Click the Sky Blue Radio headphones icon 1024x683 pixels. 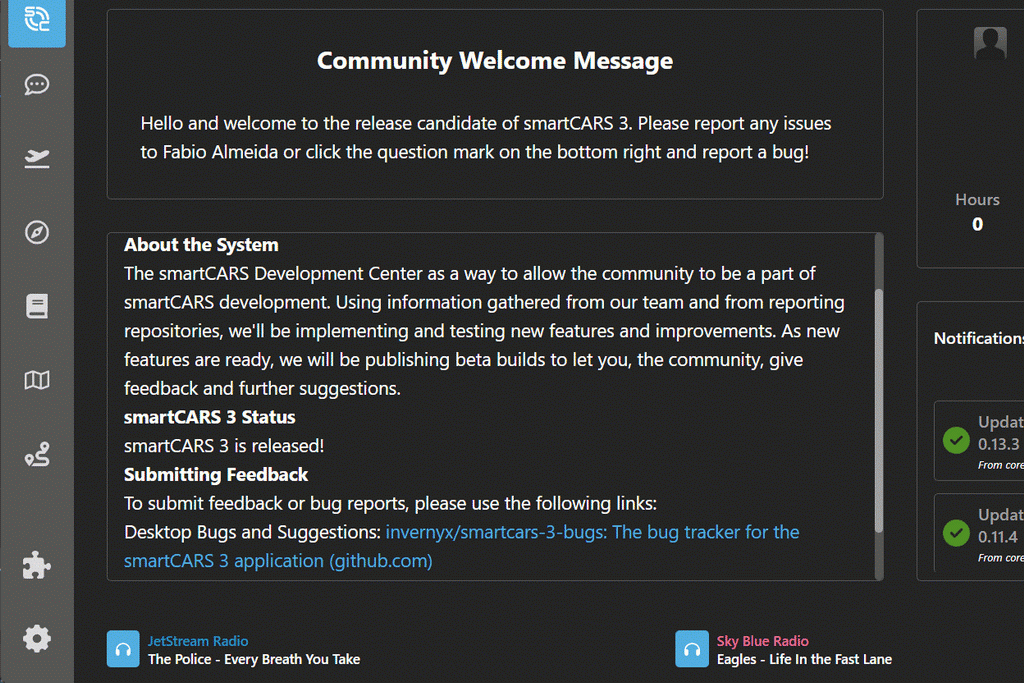tap(692, 649)
